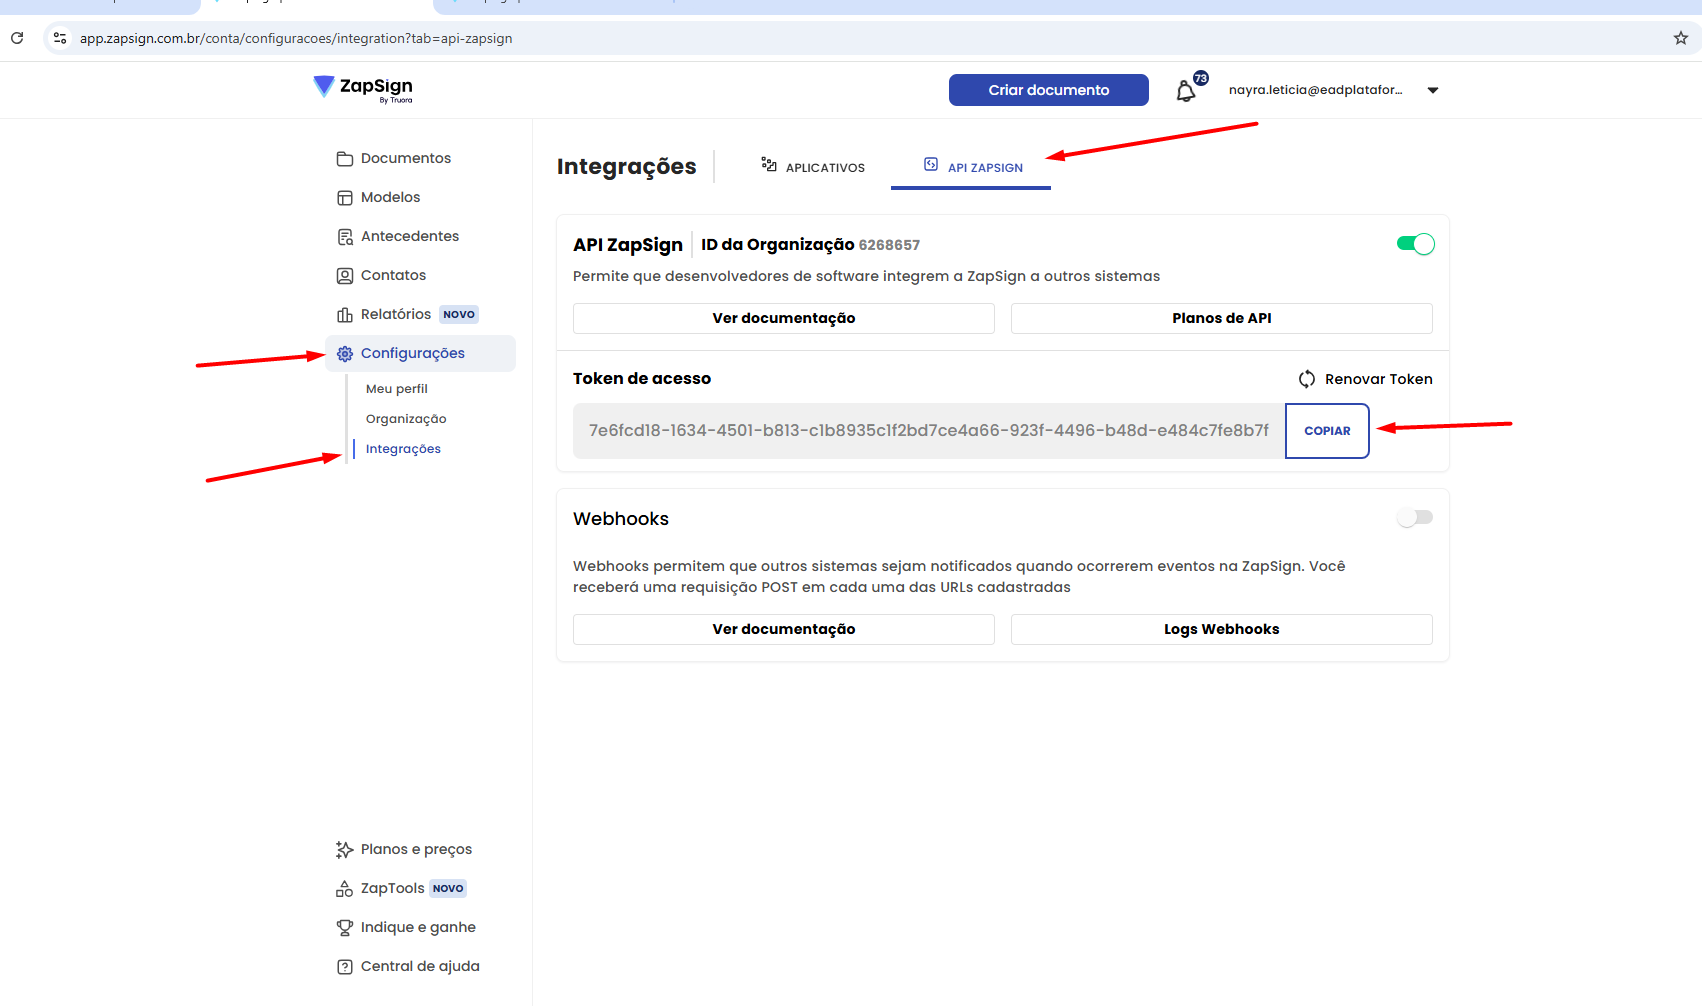Click the Organization ID 6268657

889,245
